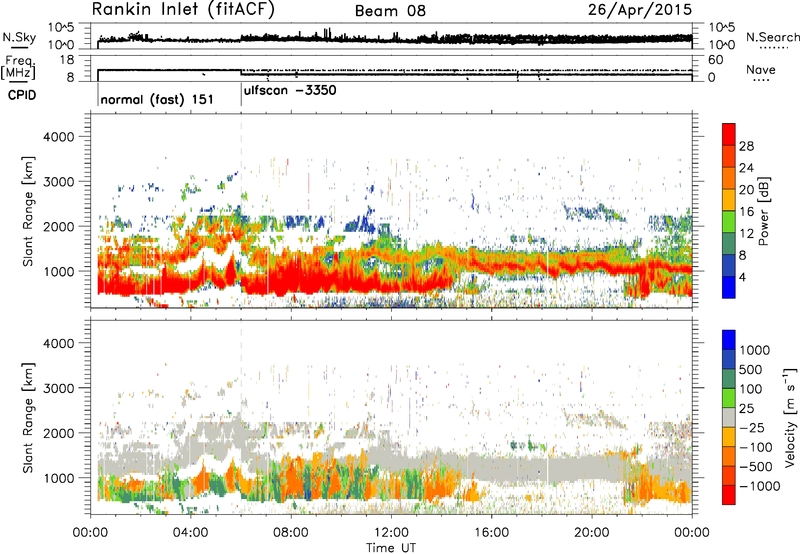Click the 'N.Sky' axis label
Screen dimensions: 800x554
[19, 37]
